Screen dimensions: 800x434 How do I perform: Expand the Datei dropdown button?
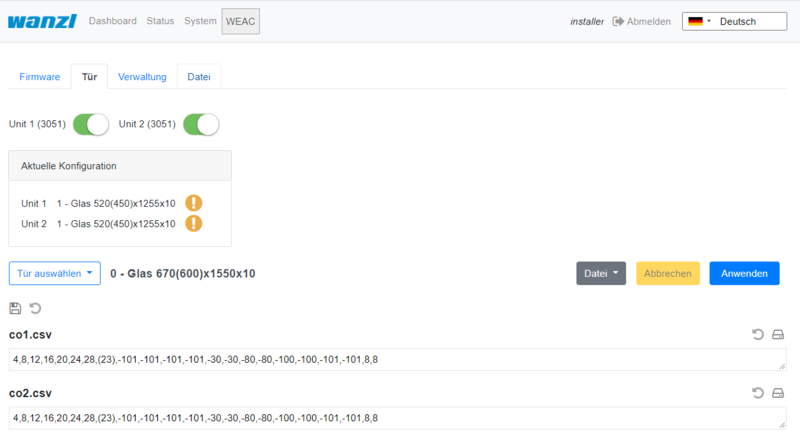[601, 273]
